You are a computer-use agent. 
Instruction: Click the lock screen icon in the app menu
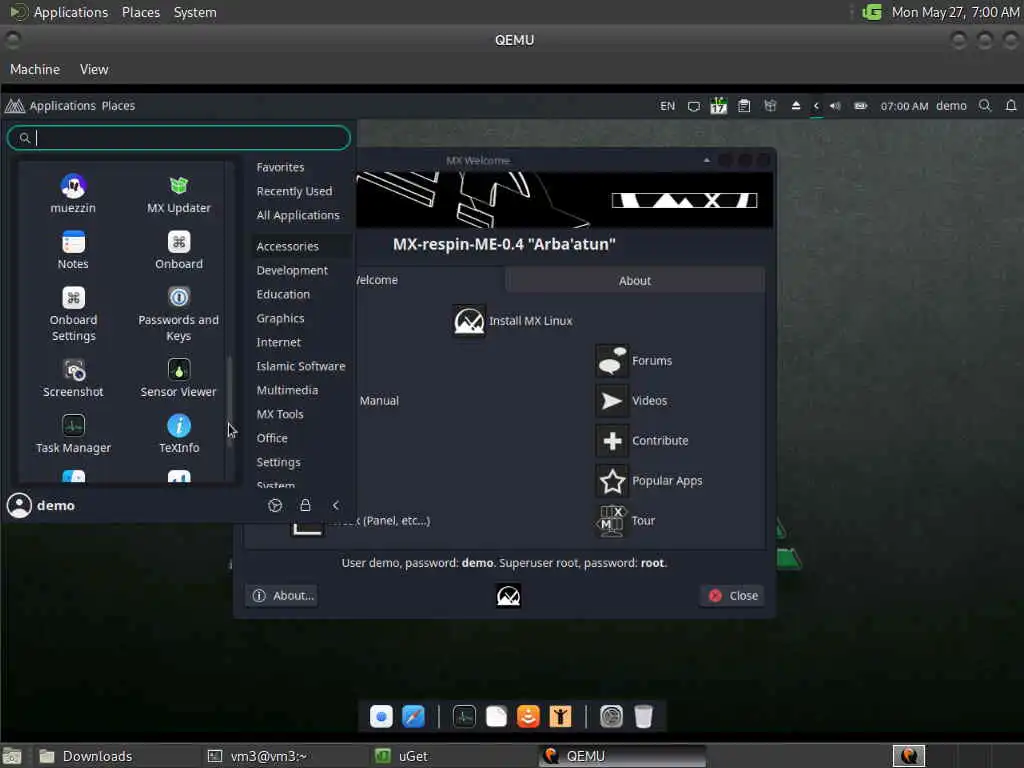pos(305,505)
